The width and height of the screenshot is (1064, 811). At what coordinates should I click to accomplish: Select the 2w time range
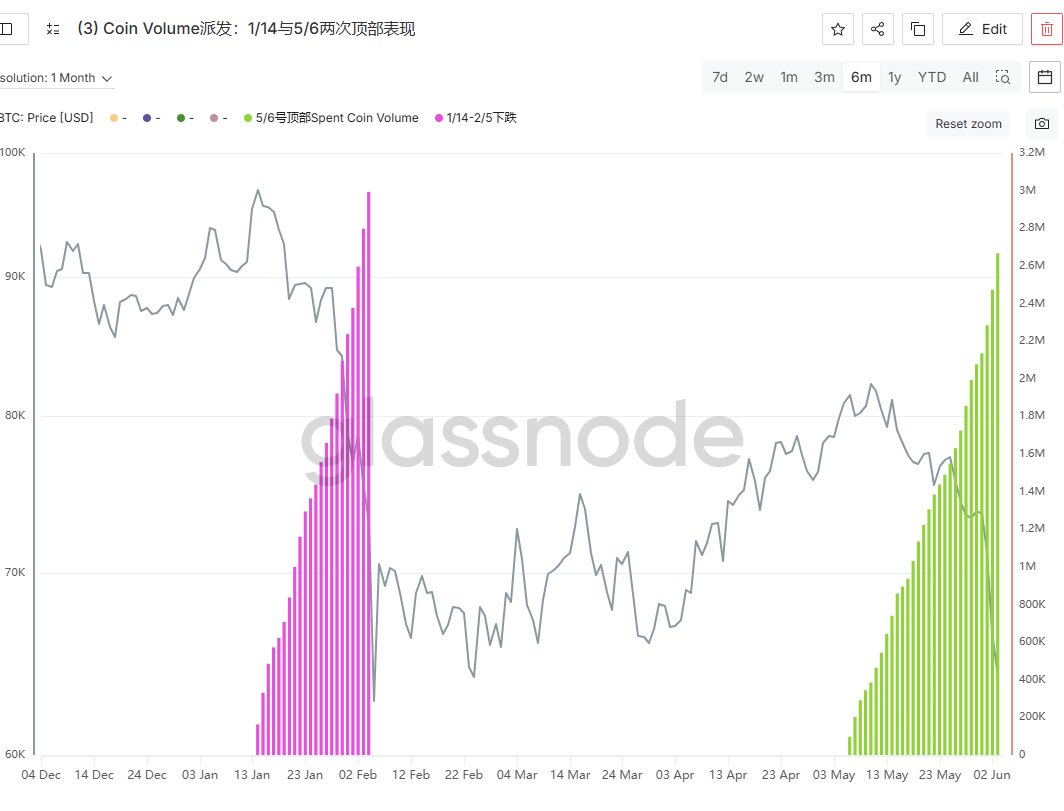(754, 77)
